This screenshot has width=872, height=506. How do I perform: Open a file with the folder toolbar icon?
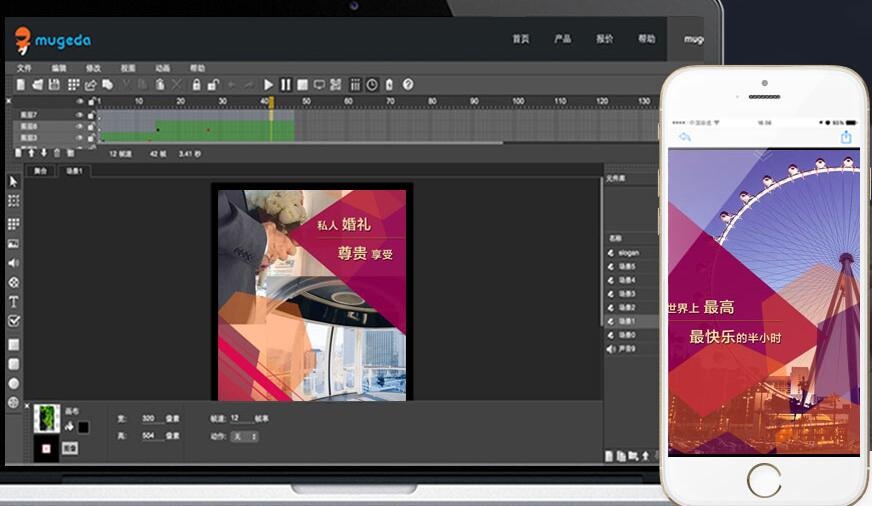pyautogui.click(x=37, y=85)
